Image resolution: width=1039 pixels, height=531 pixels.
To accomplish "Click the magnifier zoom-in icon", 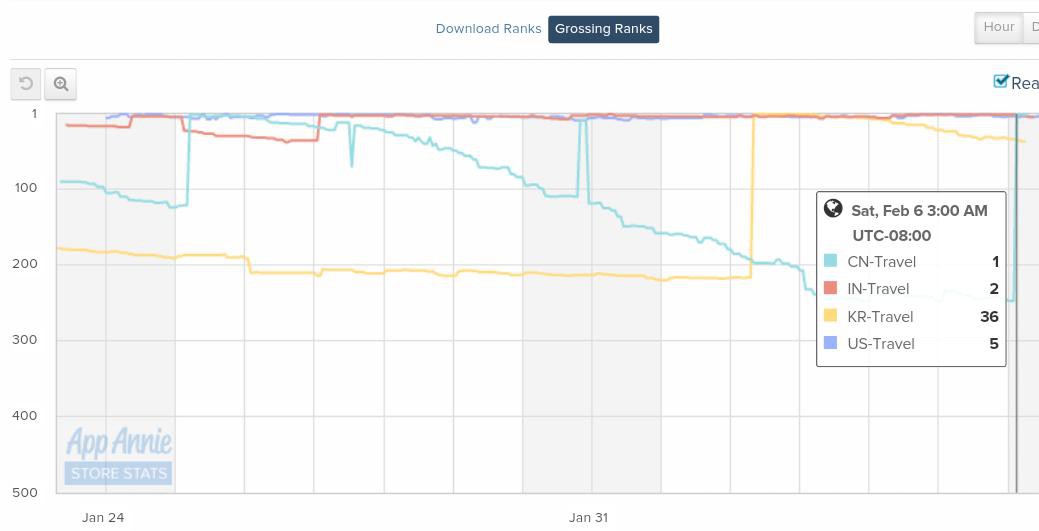I will click(x=61, y=85).
